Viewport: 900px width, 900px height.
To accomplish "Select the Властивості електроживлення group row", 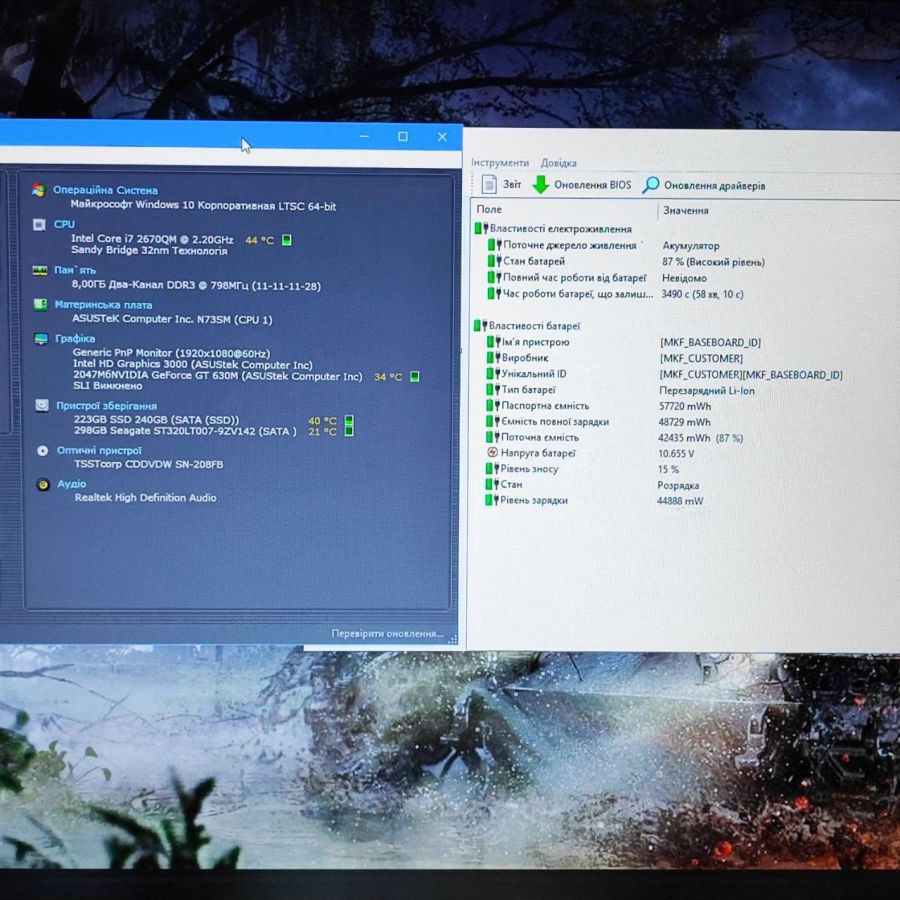I will pyautogui.click(x=553, y=228).
